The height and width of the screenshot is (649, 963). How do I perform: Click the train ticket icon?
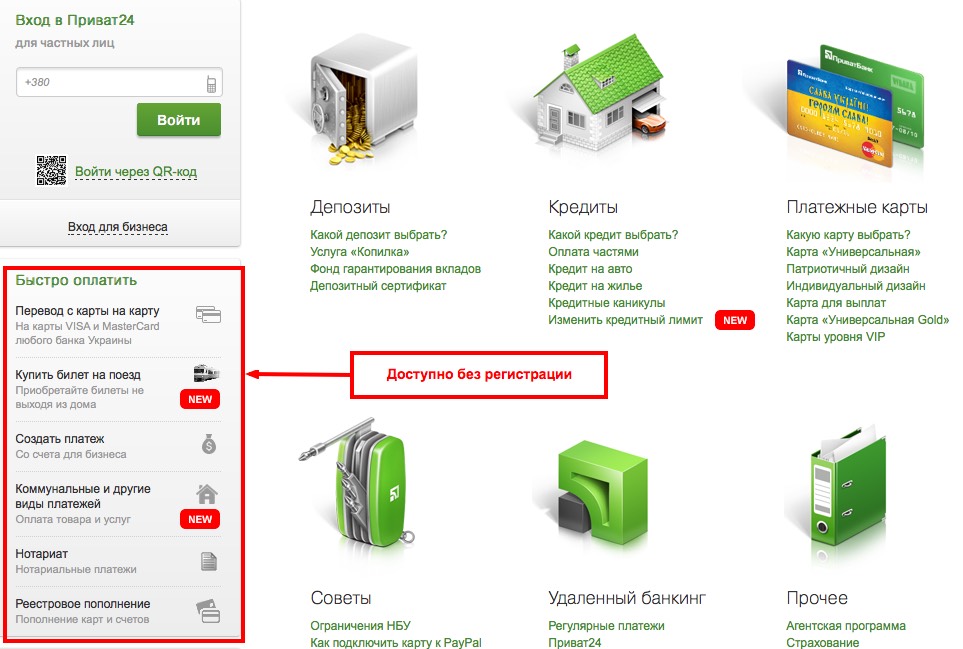207,373
